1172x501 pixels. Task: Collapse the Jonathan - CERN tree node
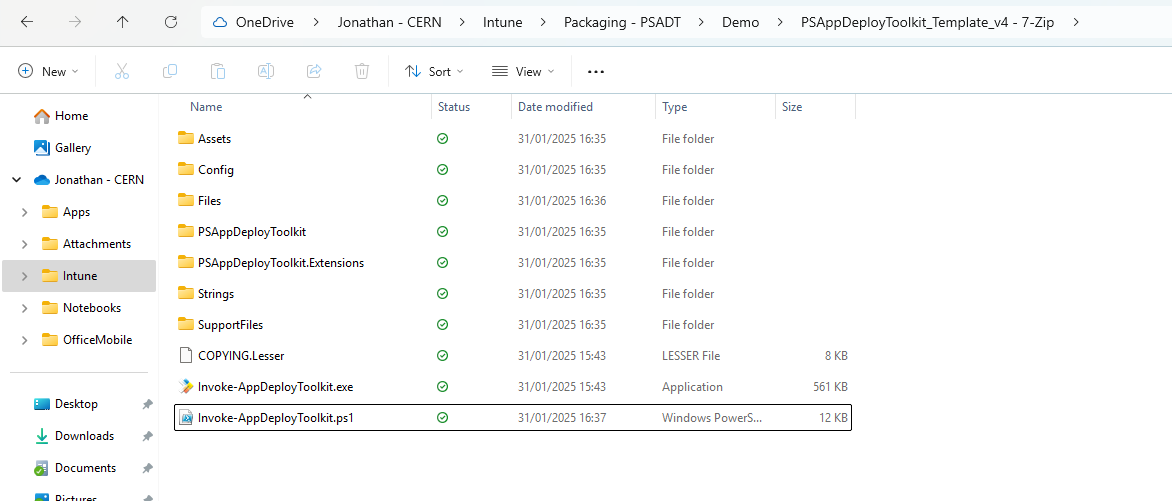pos(16,180)
